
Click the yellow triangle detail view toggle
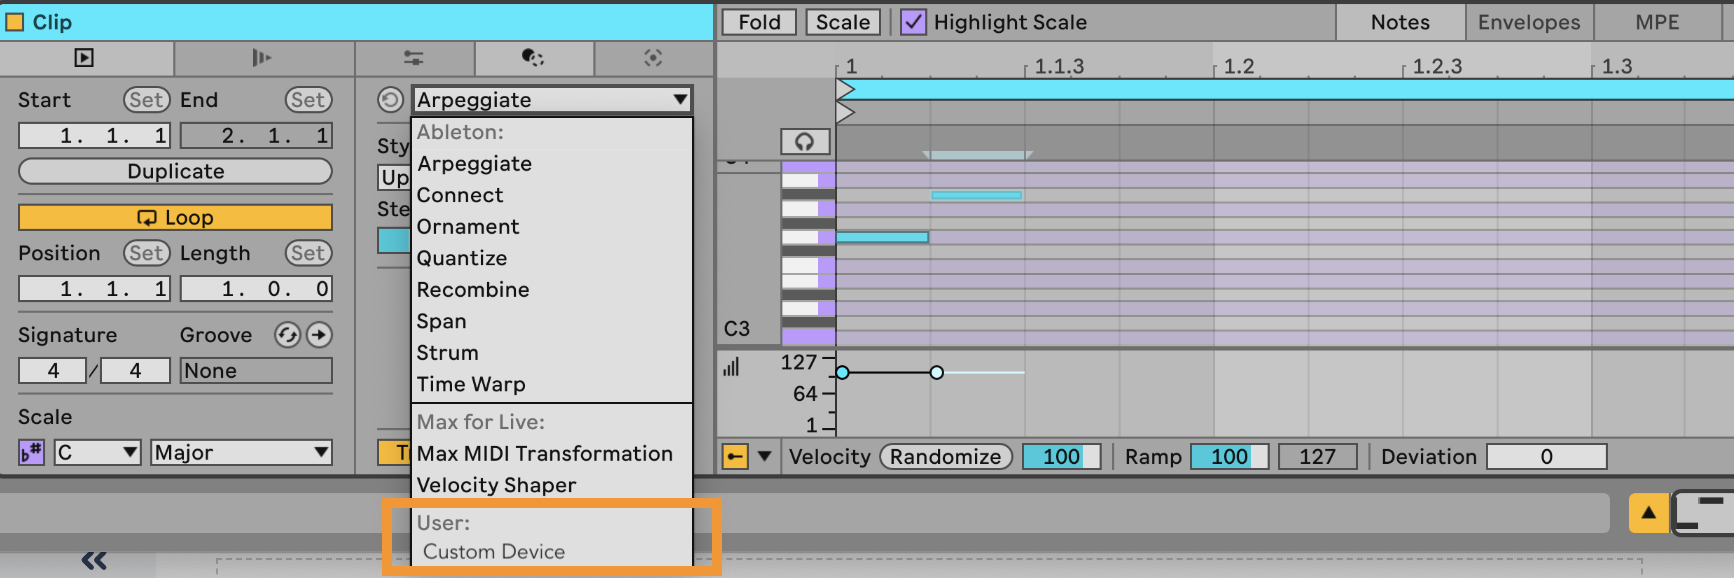[1648, 513]
